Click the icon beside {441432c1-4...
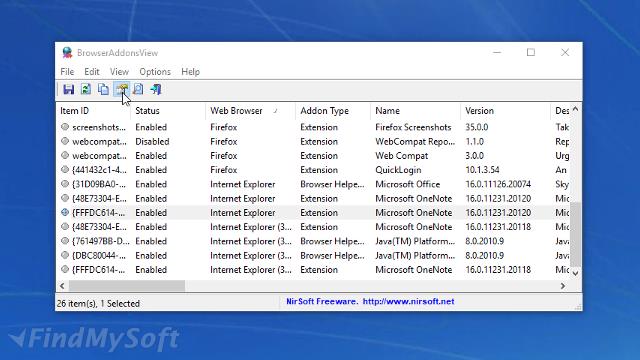Viewport: 640px width, 360px height. pos(65,169)
